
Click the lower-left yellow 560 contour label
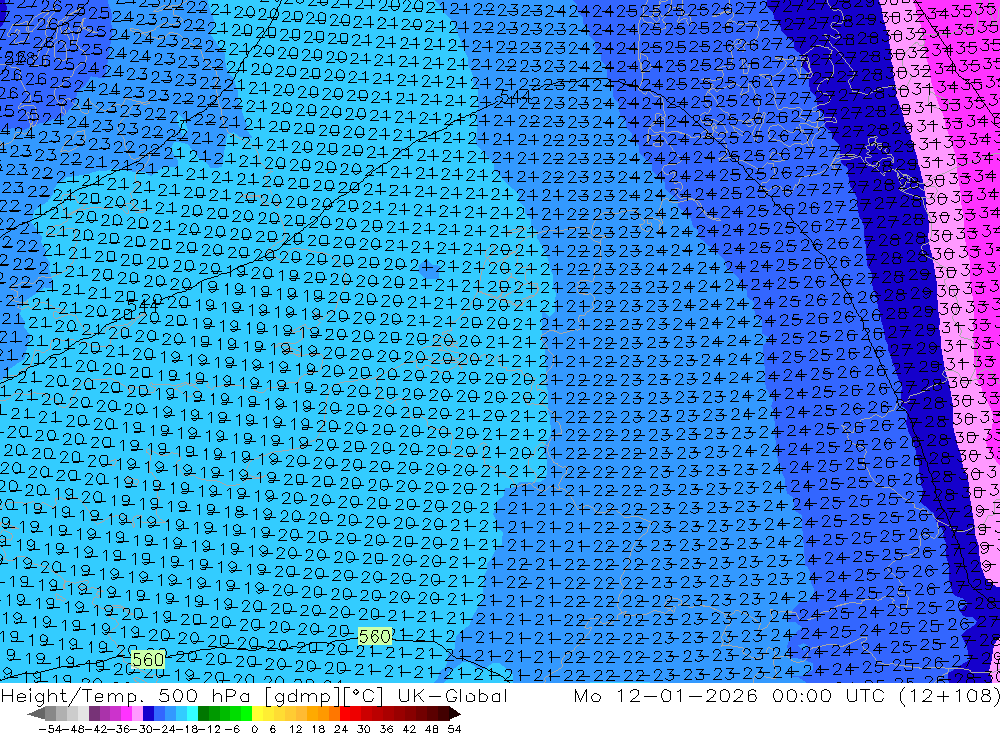click(148, 659)
